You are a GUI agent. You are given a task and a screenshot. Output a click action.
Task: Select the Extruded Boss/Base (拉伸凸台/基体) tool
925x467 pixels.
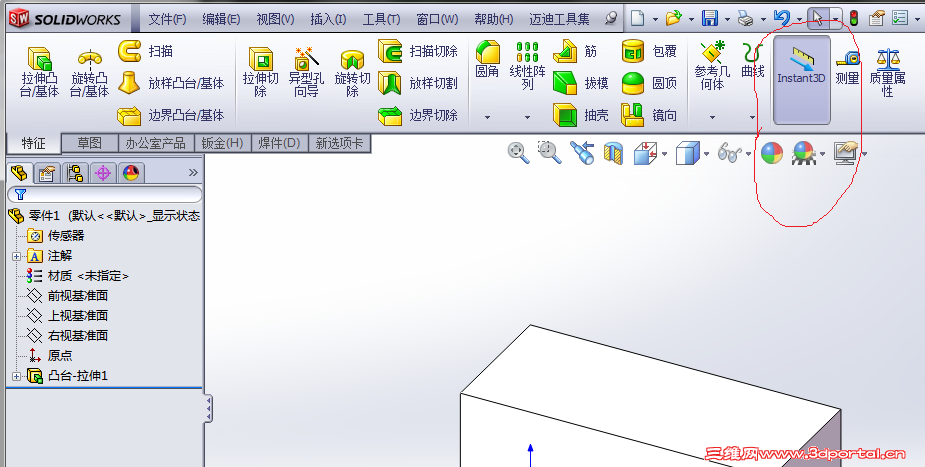(40, 72)
